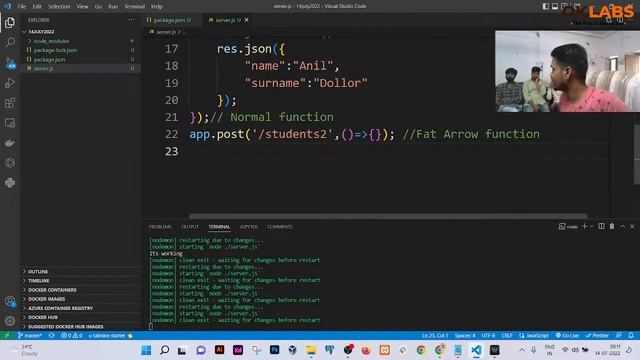Viewport: 640px width, 360px height.
Task: Open the Selection menu
Action: [59, 7]
